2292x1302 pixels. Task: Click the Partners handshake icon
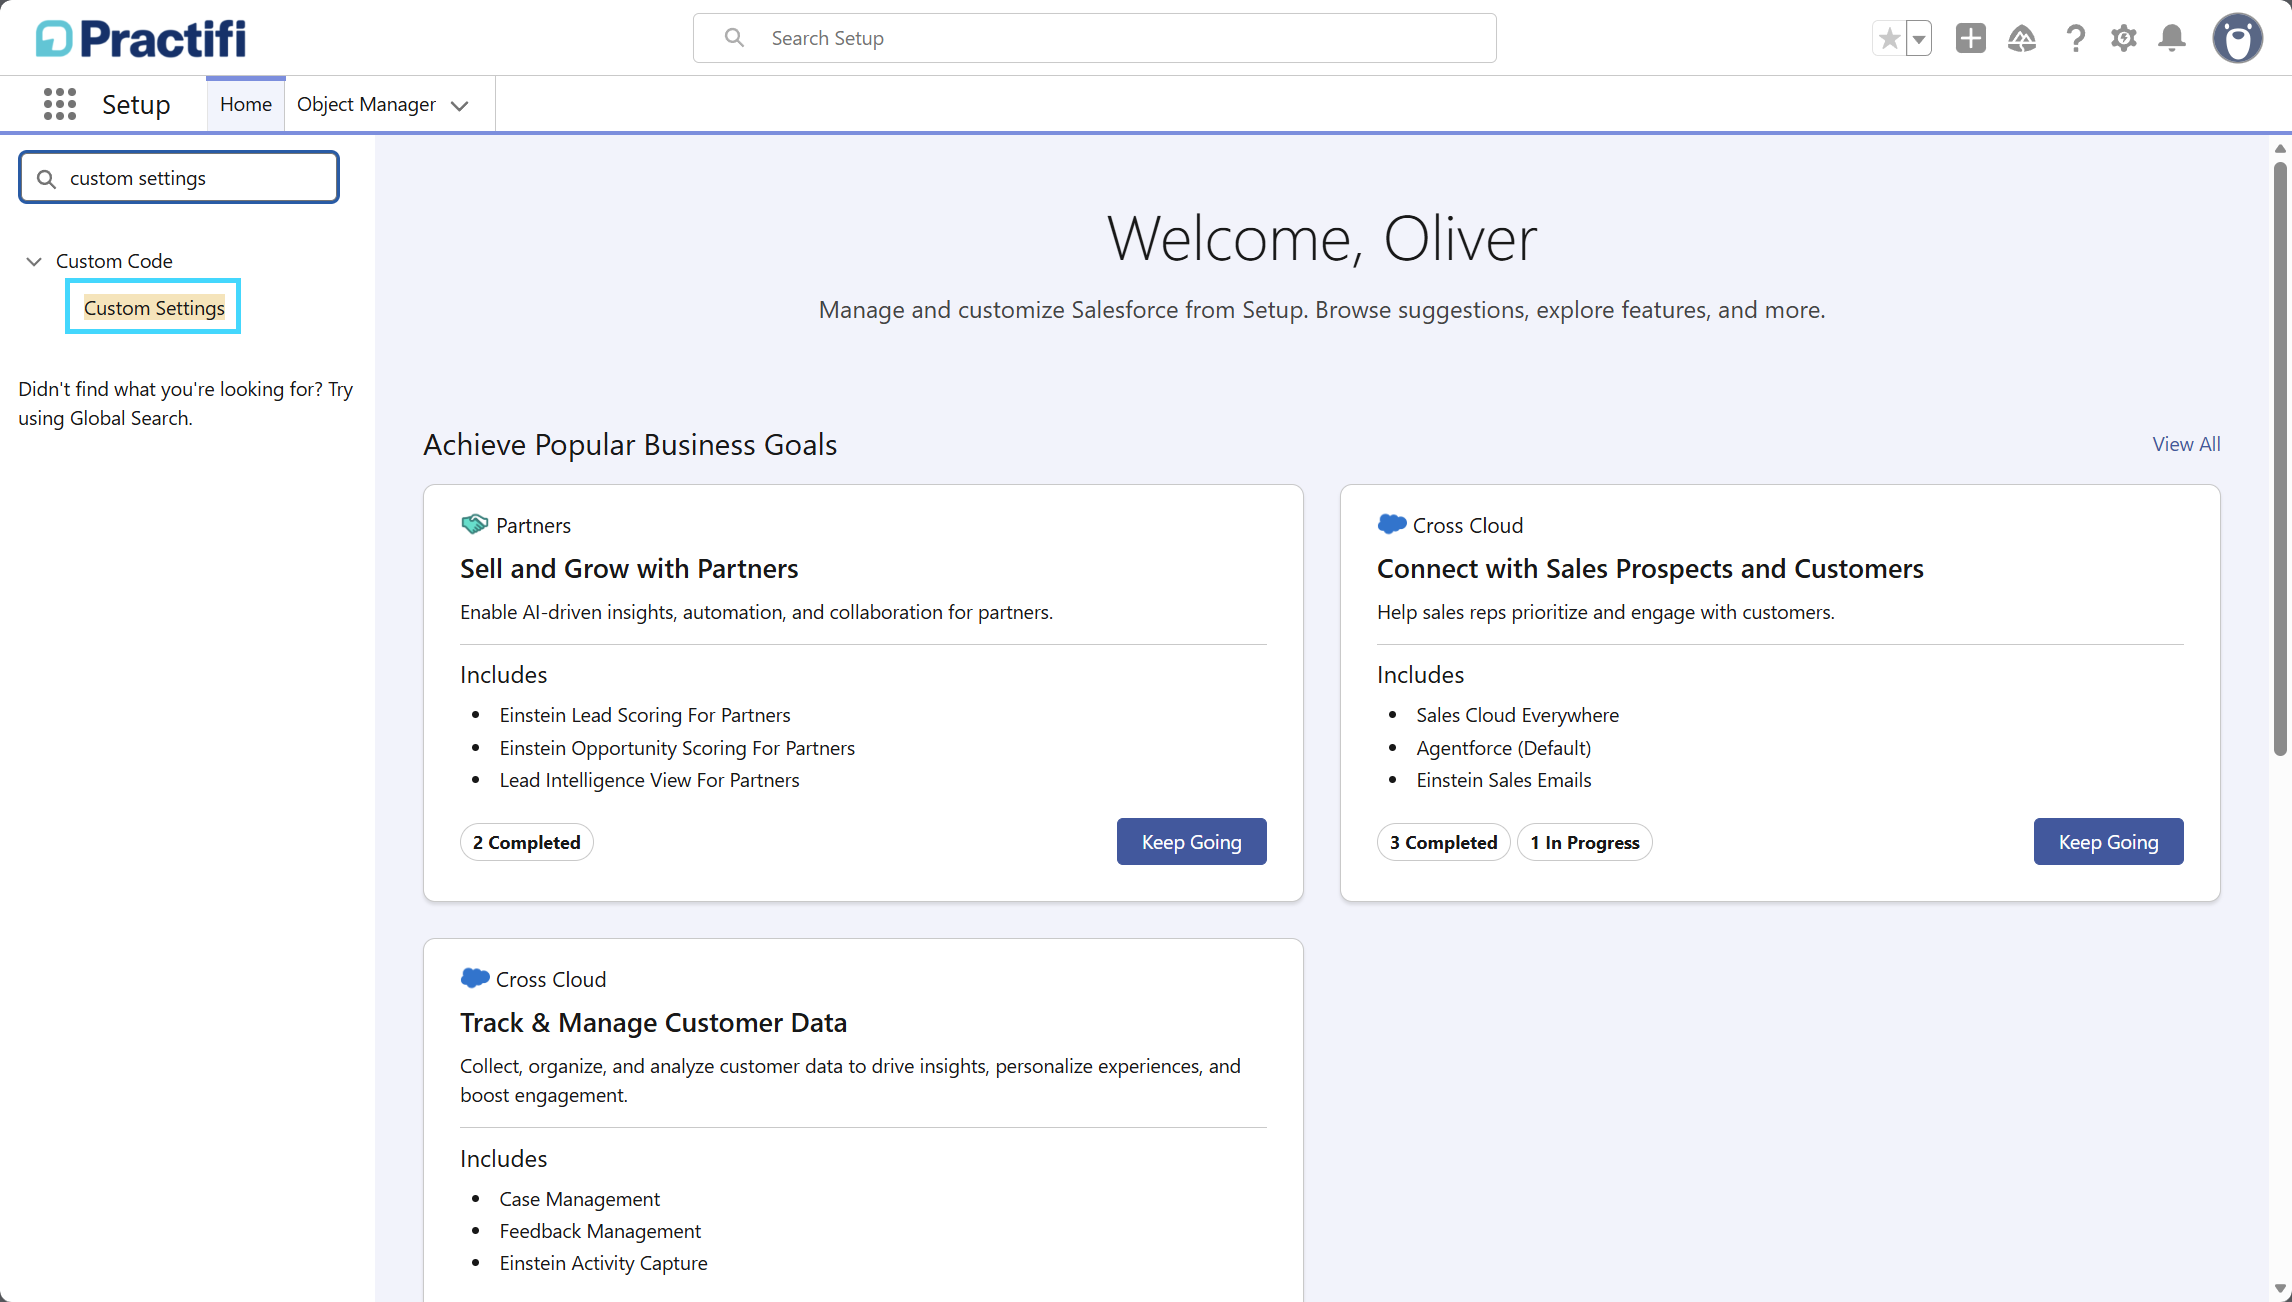click(x=474, y=524)
